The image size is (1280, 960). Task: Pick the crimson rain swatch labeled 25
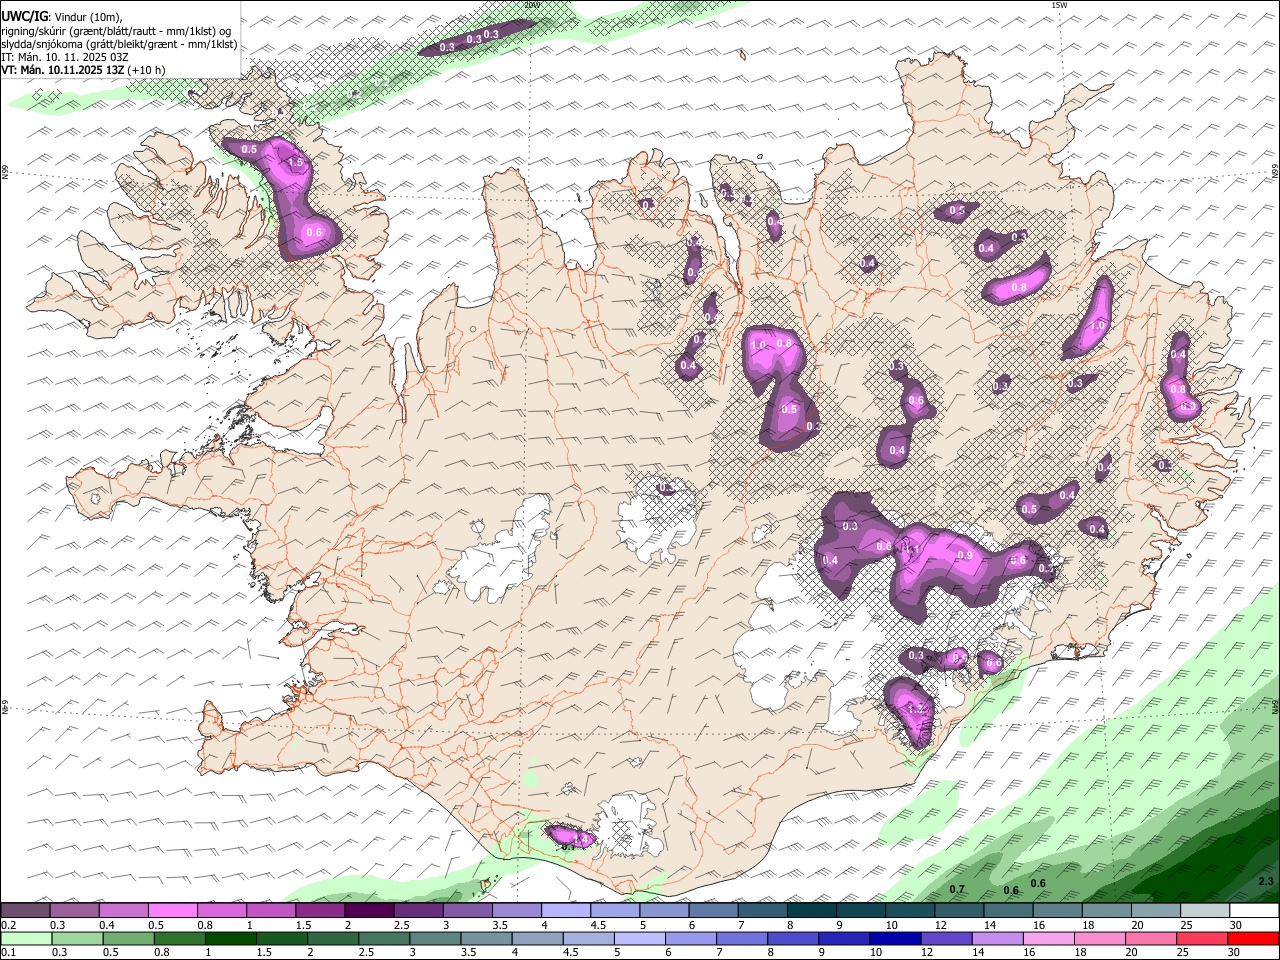[x=1203, y=938]
